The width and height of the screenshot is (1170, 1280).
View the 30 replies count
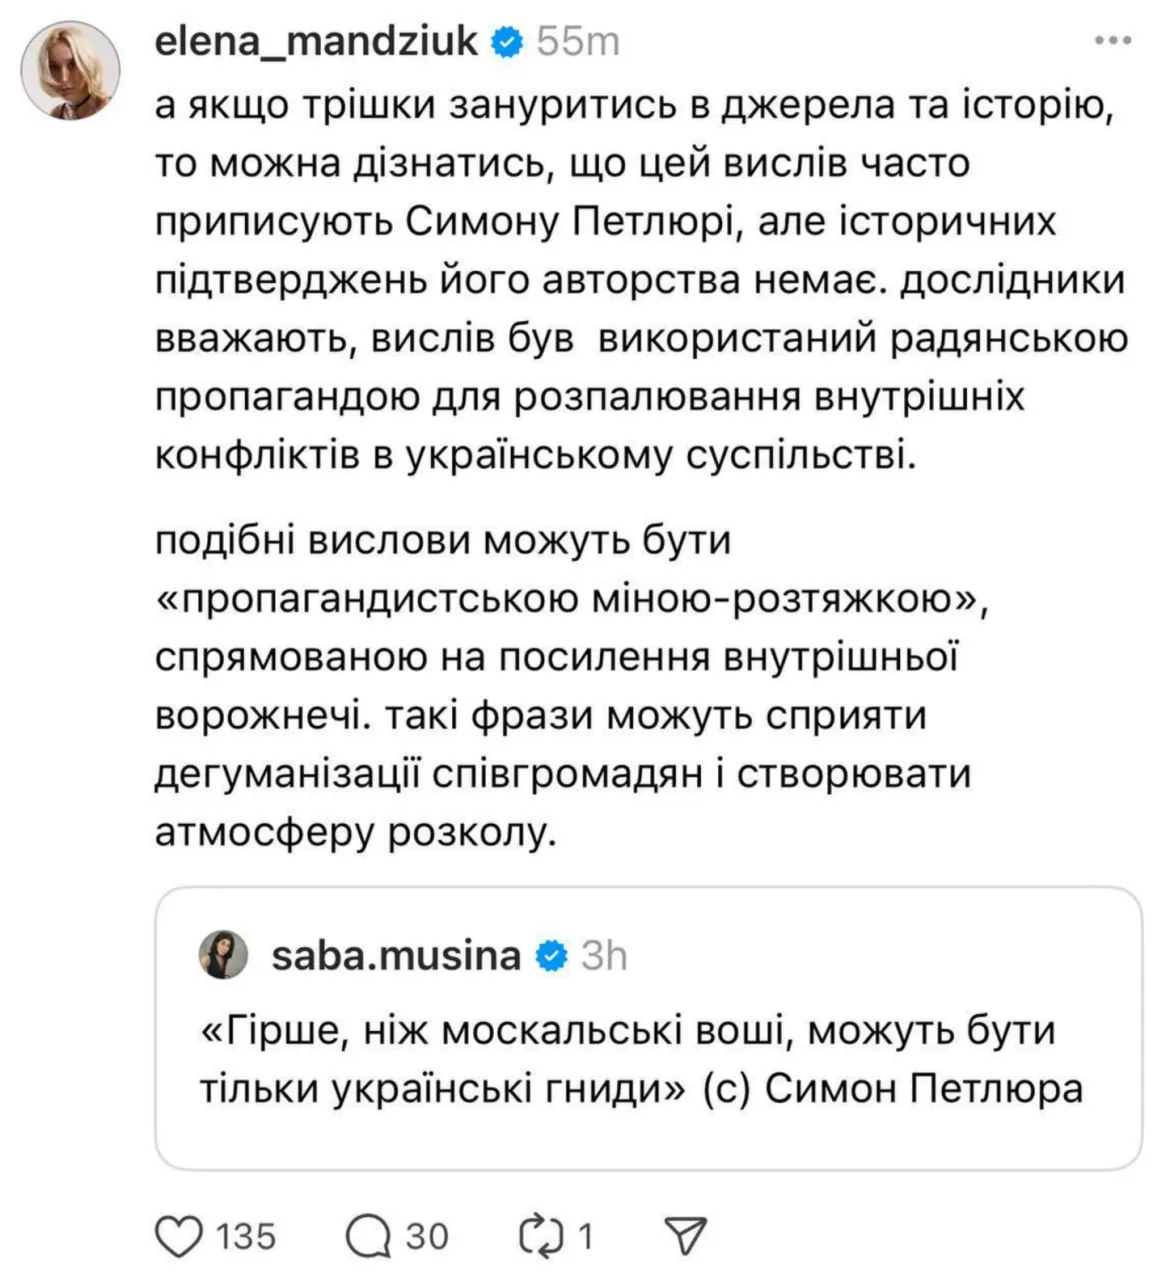click(427, 1237)
